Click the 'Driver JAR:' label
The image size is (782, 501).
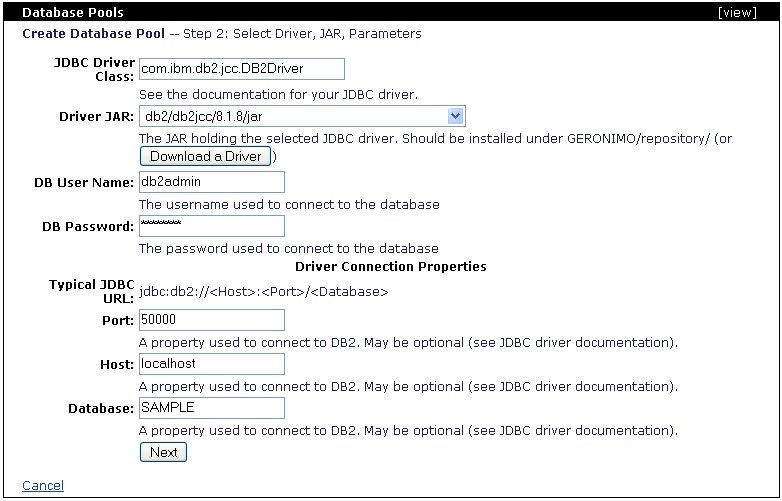(97, 117)
